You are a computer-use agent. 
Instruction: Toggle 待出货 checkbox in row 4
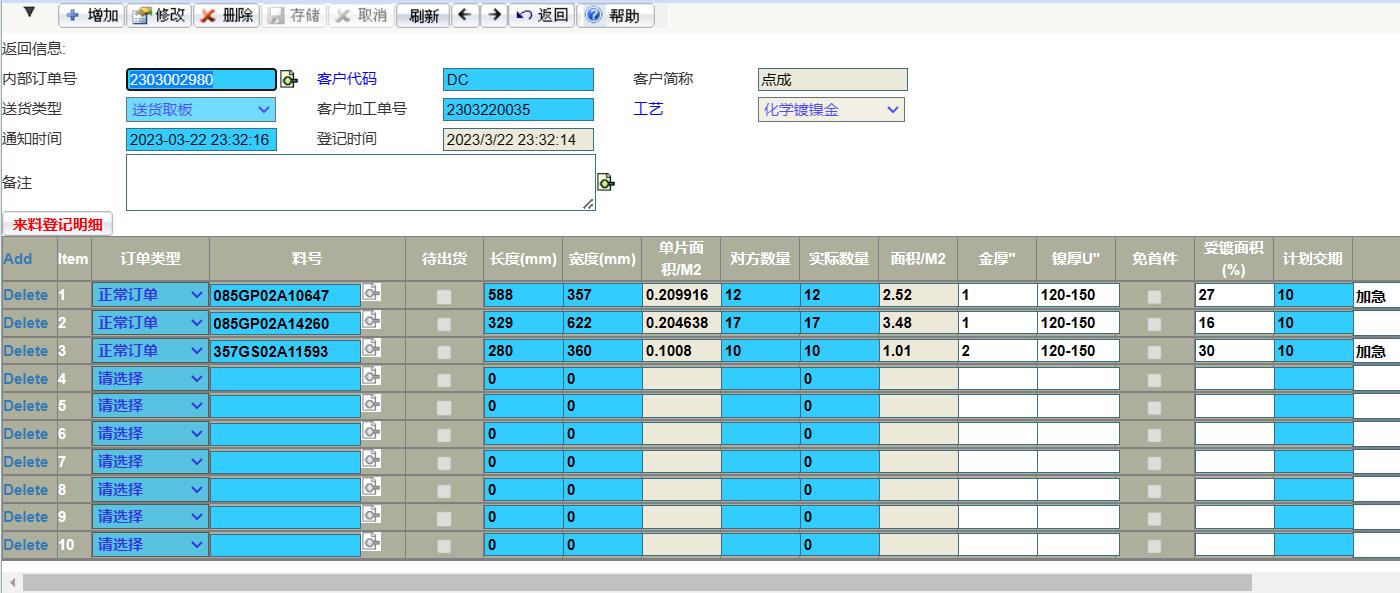[444, 380]
